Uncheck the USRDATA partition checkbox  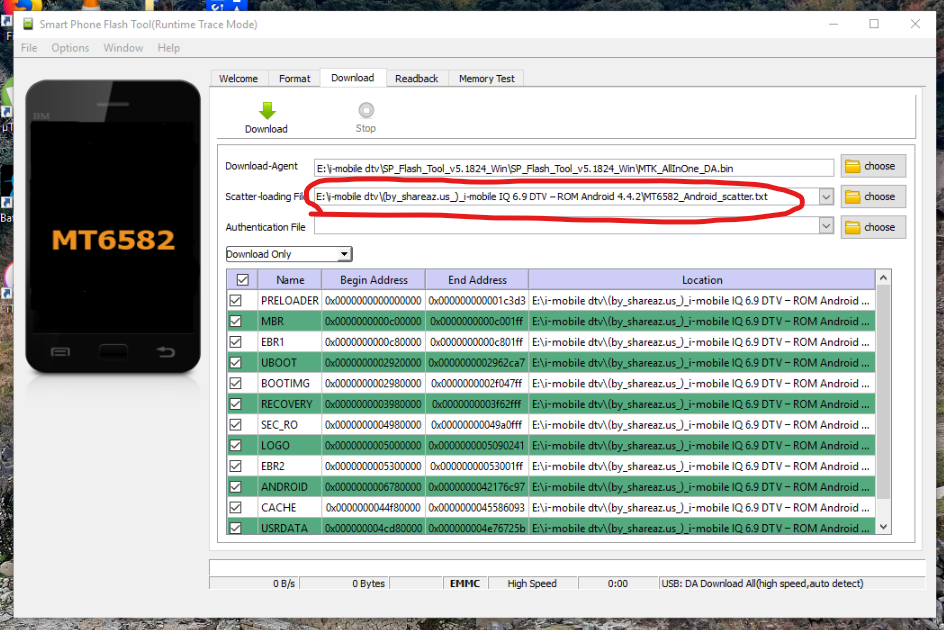pyautogui.click(x=235, y=528)
